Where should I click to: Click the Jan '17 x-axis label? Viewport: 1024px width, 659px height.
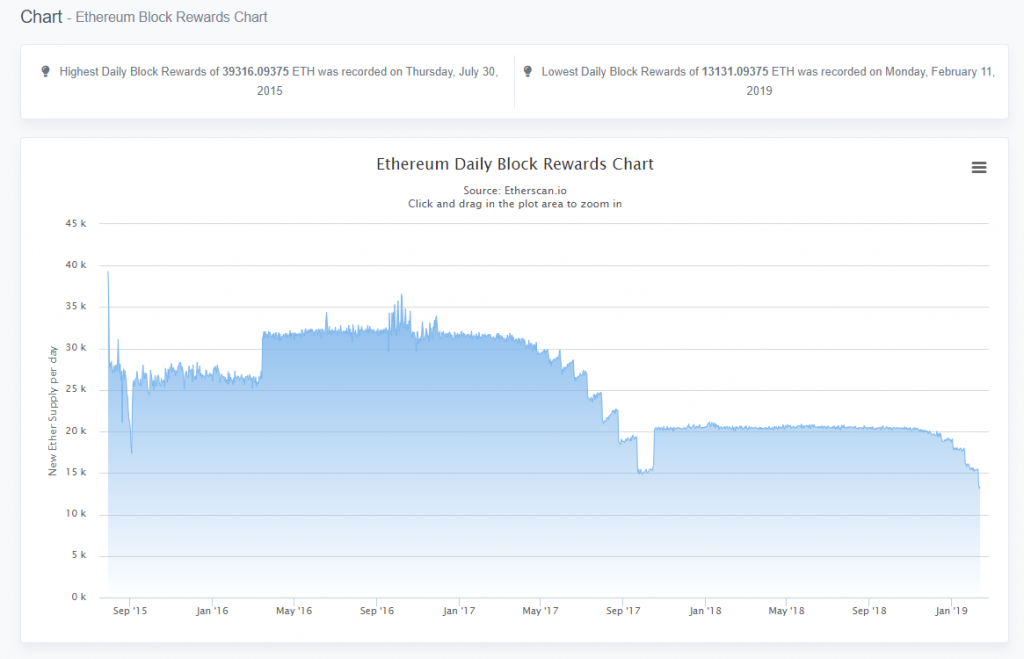pos(458,610)
